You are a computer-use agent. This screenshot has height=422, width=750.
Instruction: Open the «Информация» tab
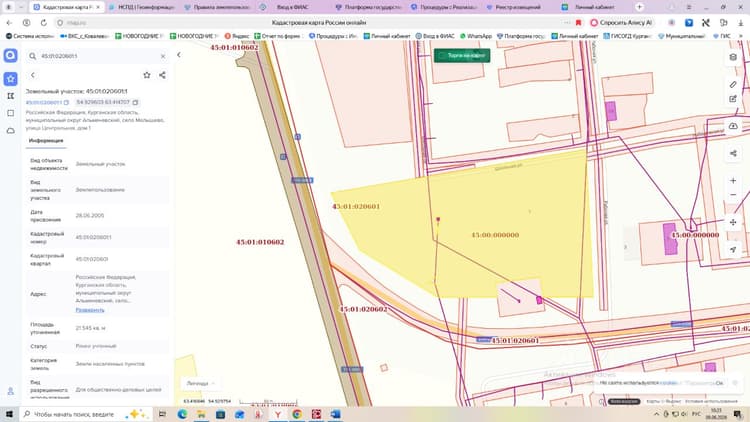point(46,141)
